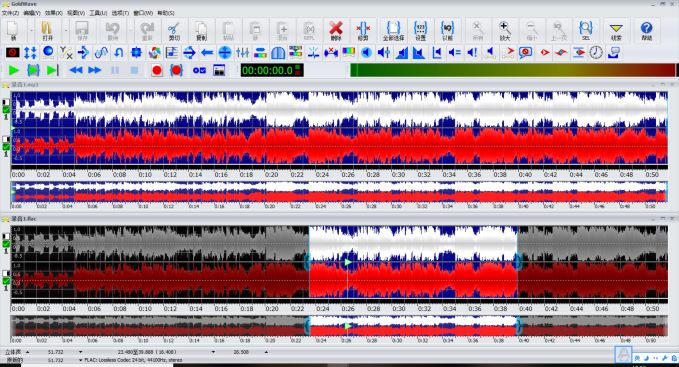Open the clock Time Warp effect icon
Viewport: 679px width, 367px height.
pos(596,53)
